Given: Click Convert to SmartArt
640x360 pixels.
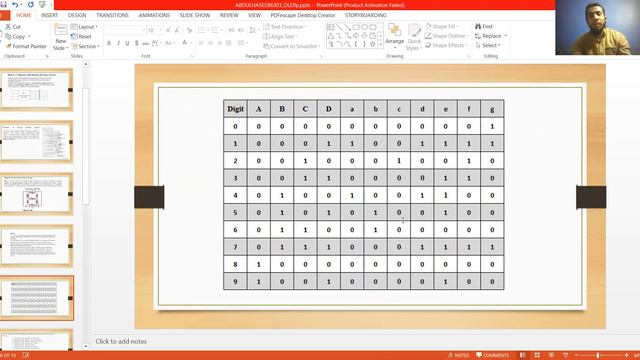Looking at the screenshot, I should pos(291,46).
